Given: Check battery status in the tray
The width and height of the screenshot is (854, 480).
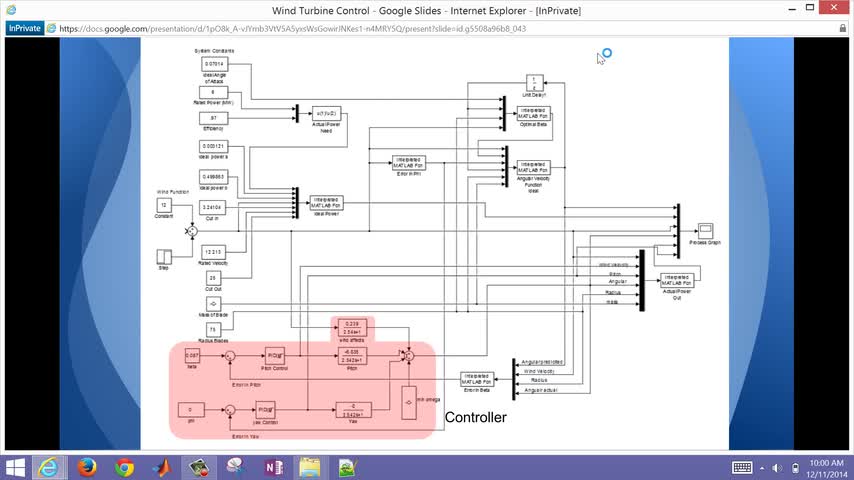Looking at the screenshot, I should [x=795, y=468].
